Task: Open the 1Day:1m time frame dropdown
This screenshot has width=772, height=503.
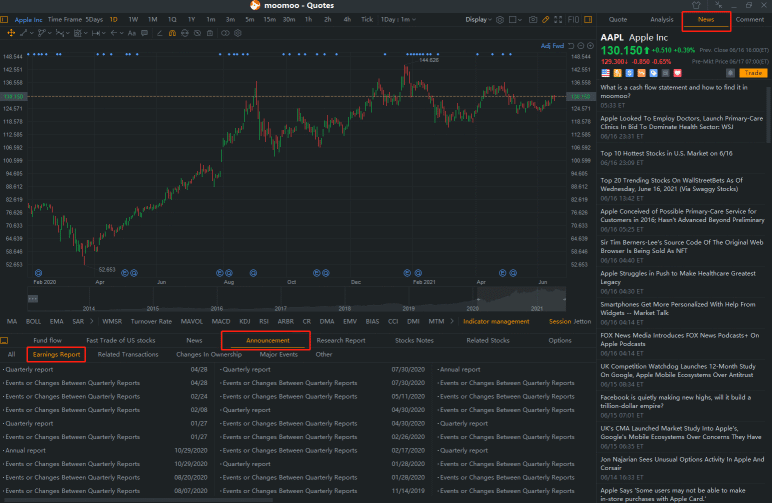Action: (398, 20)
